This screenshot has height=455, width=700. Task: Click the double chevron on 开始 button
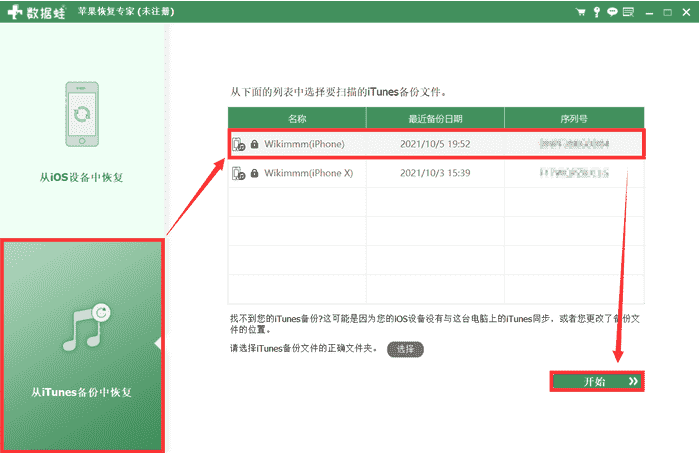[x=633, y=381]
